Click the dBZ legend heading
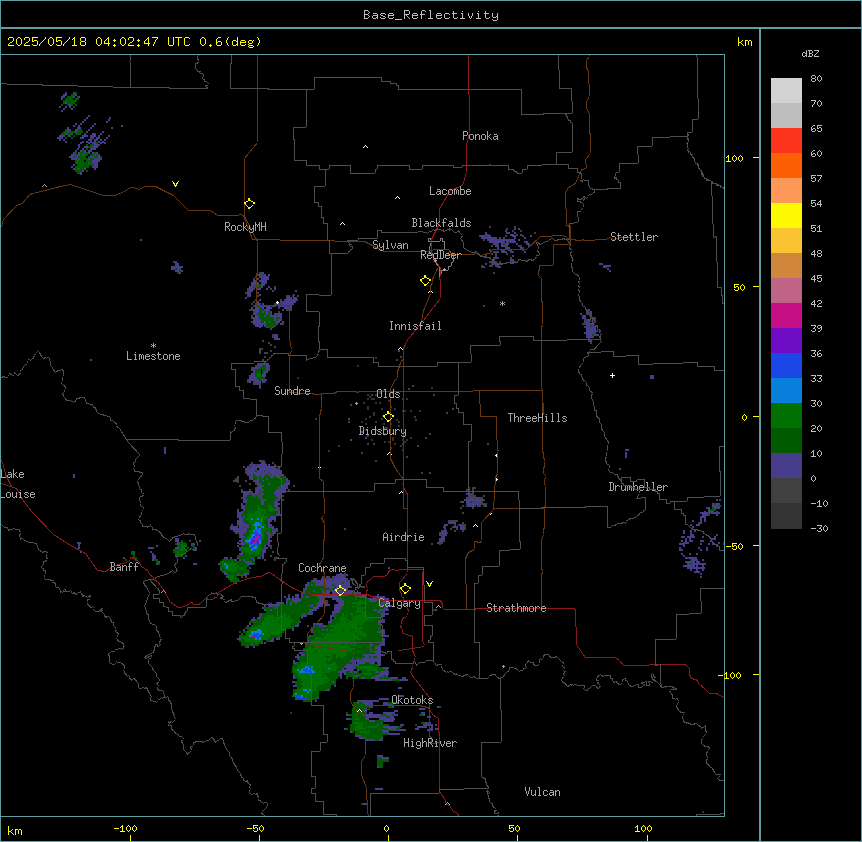The image size is (862, 842). click(810, 54)
